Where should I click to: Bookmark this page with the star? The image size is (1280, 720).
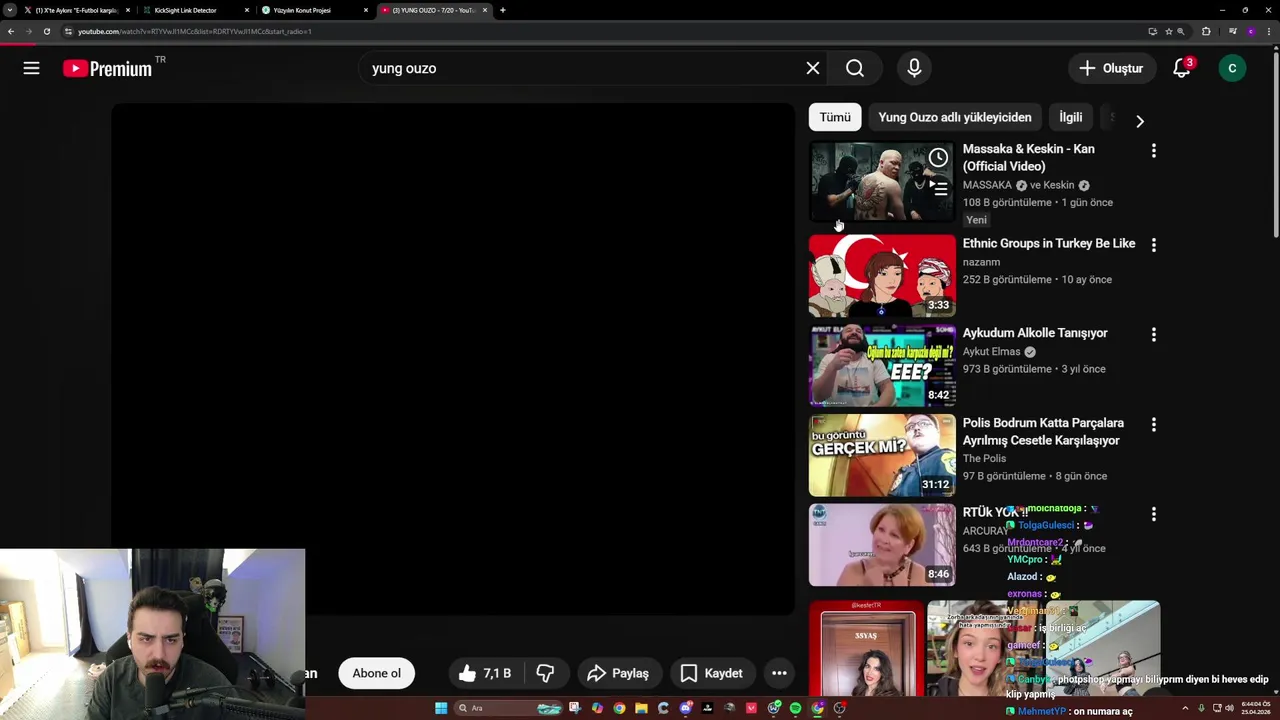click(x=1168, y=31)
